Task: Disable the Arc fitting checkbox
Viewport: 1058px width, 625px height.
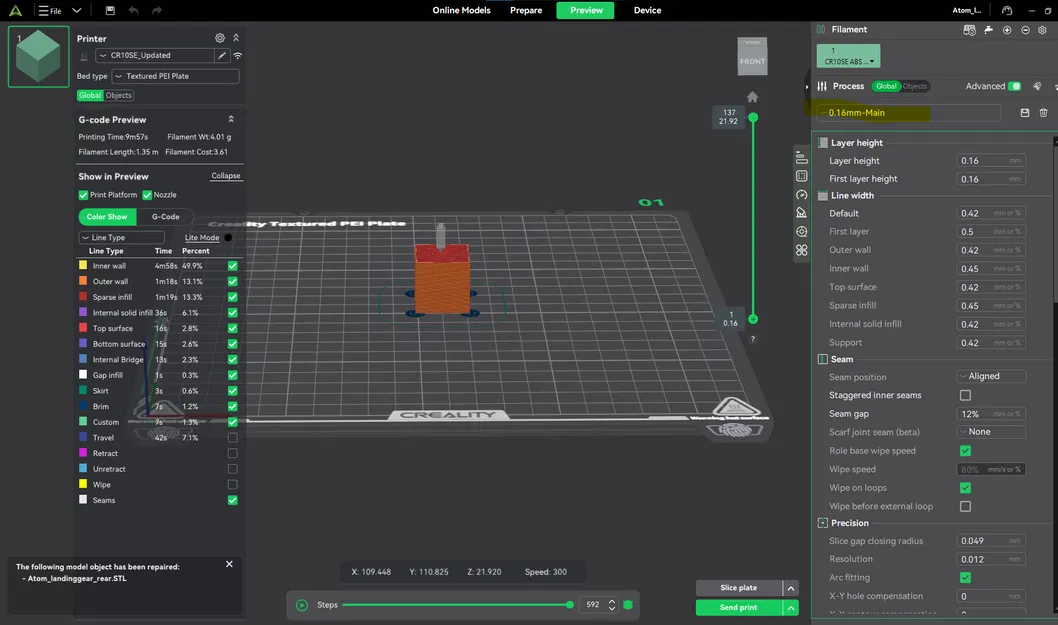Action: point(966,577)
